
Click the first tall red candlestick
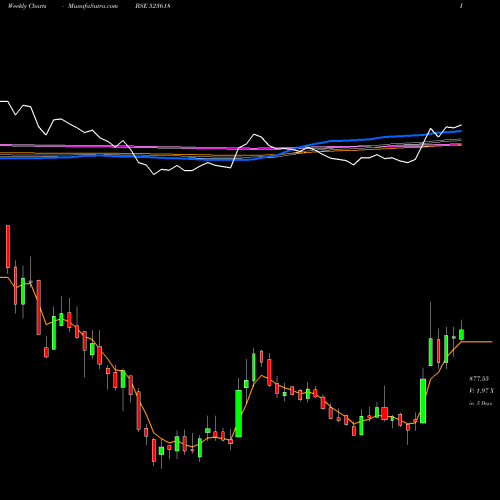tap(8, 246)
